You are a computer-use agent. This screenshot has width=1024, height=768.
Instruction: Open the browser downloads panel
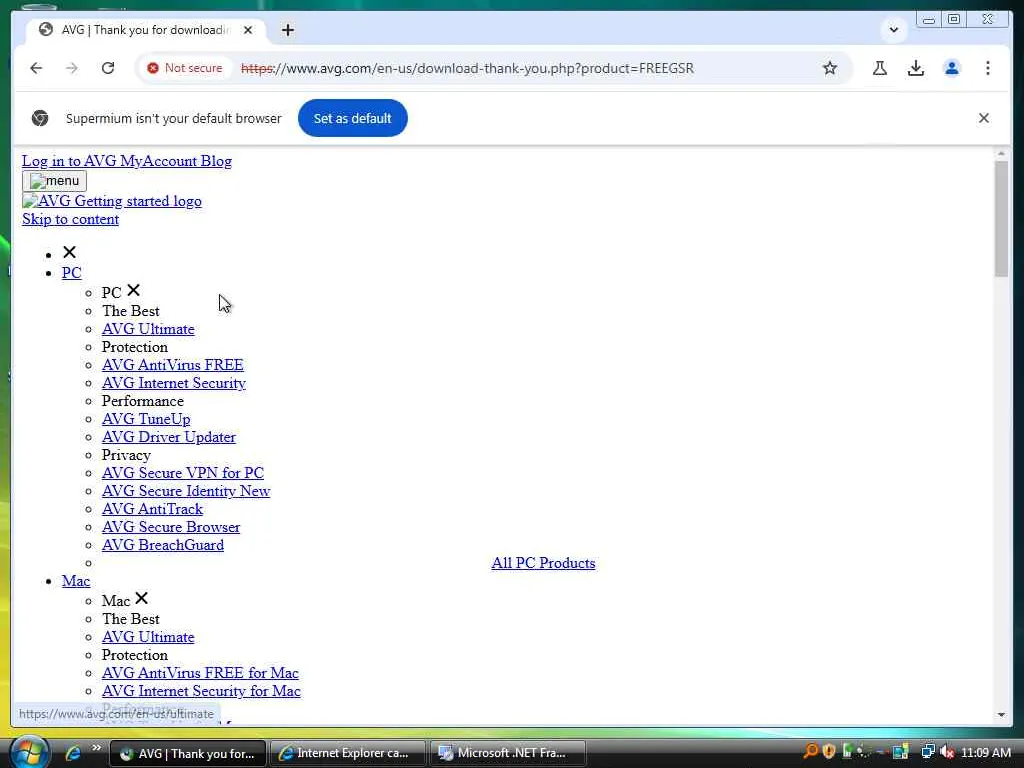[916, 68]
